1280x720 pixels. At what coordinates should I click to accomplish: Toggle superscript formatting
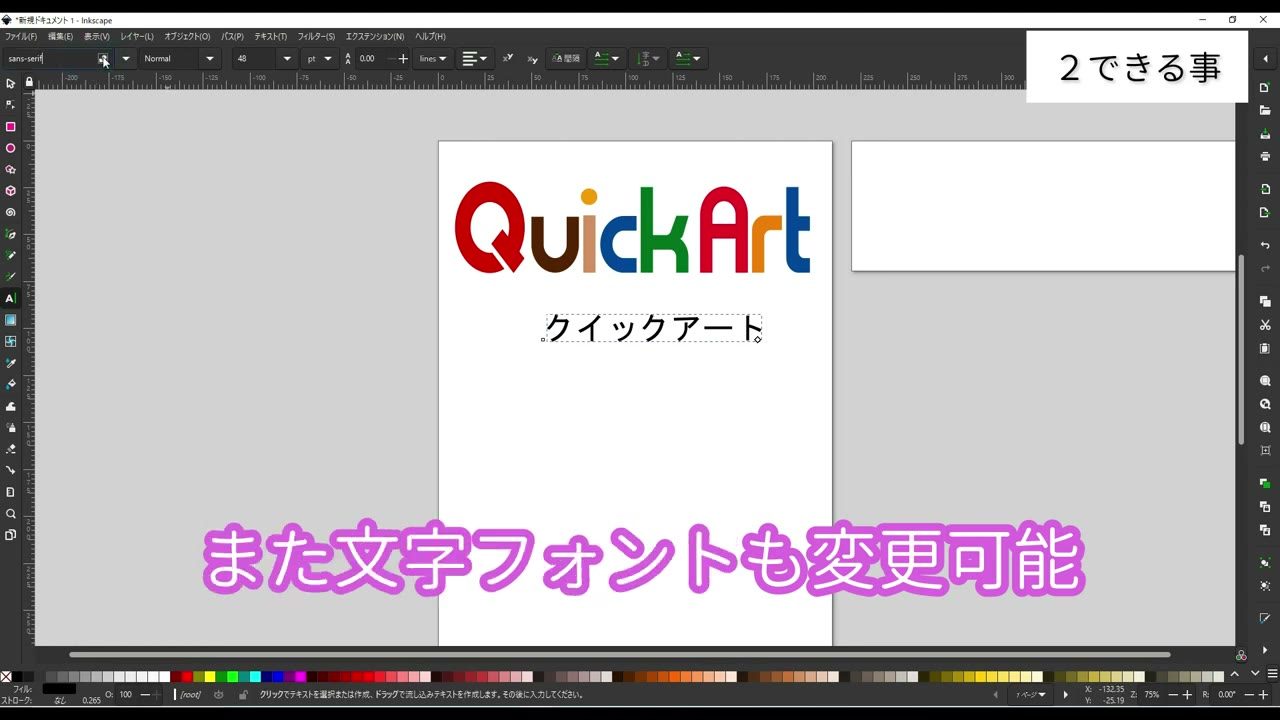pos(508,58)
